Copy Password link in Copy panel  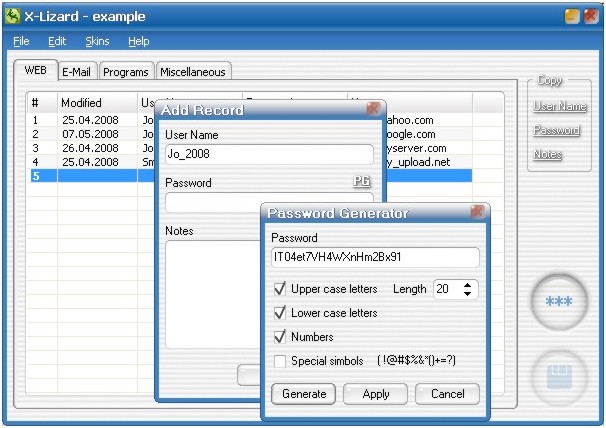(557, 130)
